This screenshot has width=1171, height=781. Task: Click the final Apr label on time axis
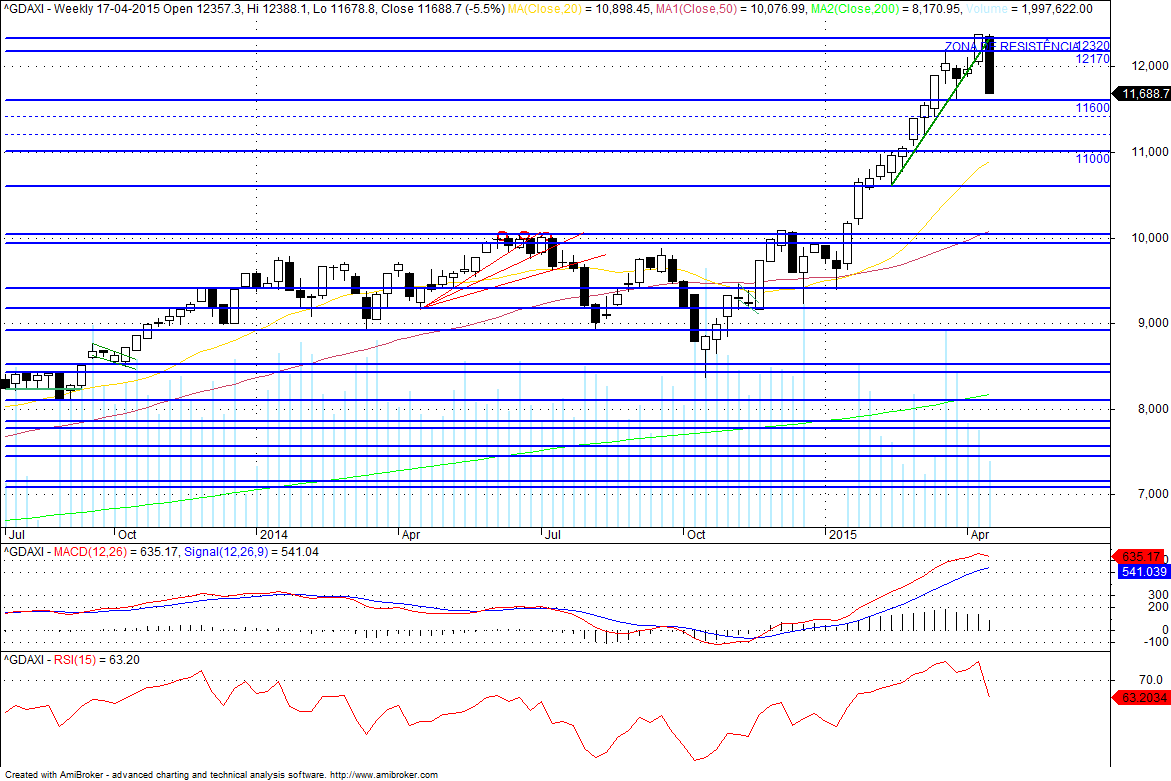979,535
